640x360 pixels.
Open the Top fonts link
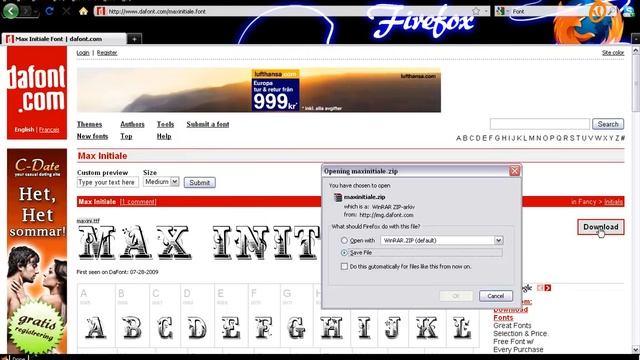pos(126,136)
